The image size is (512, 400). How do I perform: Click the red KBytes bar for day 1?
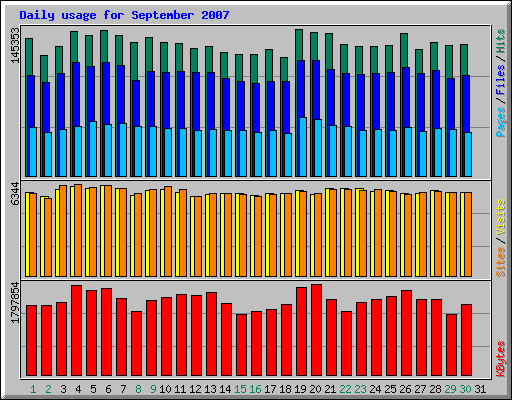click(31, 340)
